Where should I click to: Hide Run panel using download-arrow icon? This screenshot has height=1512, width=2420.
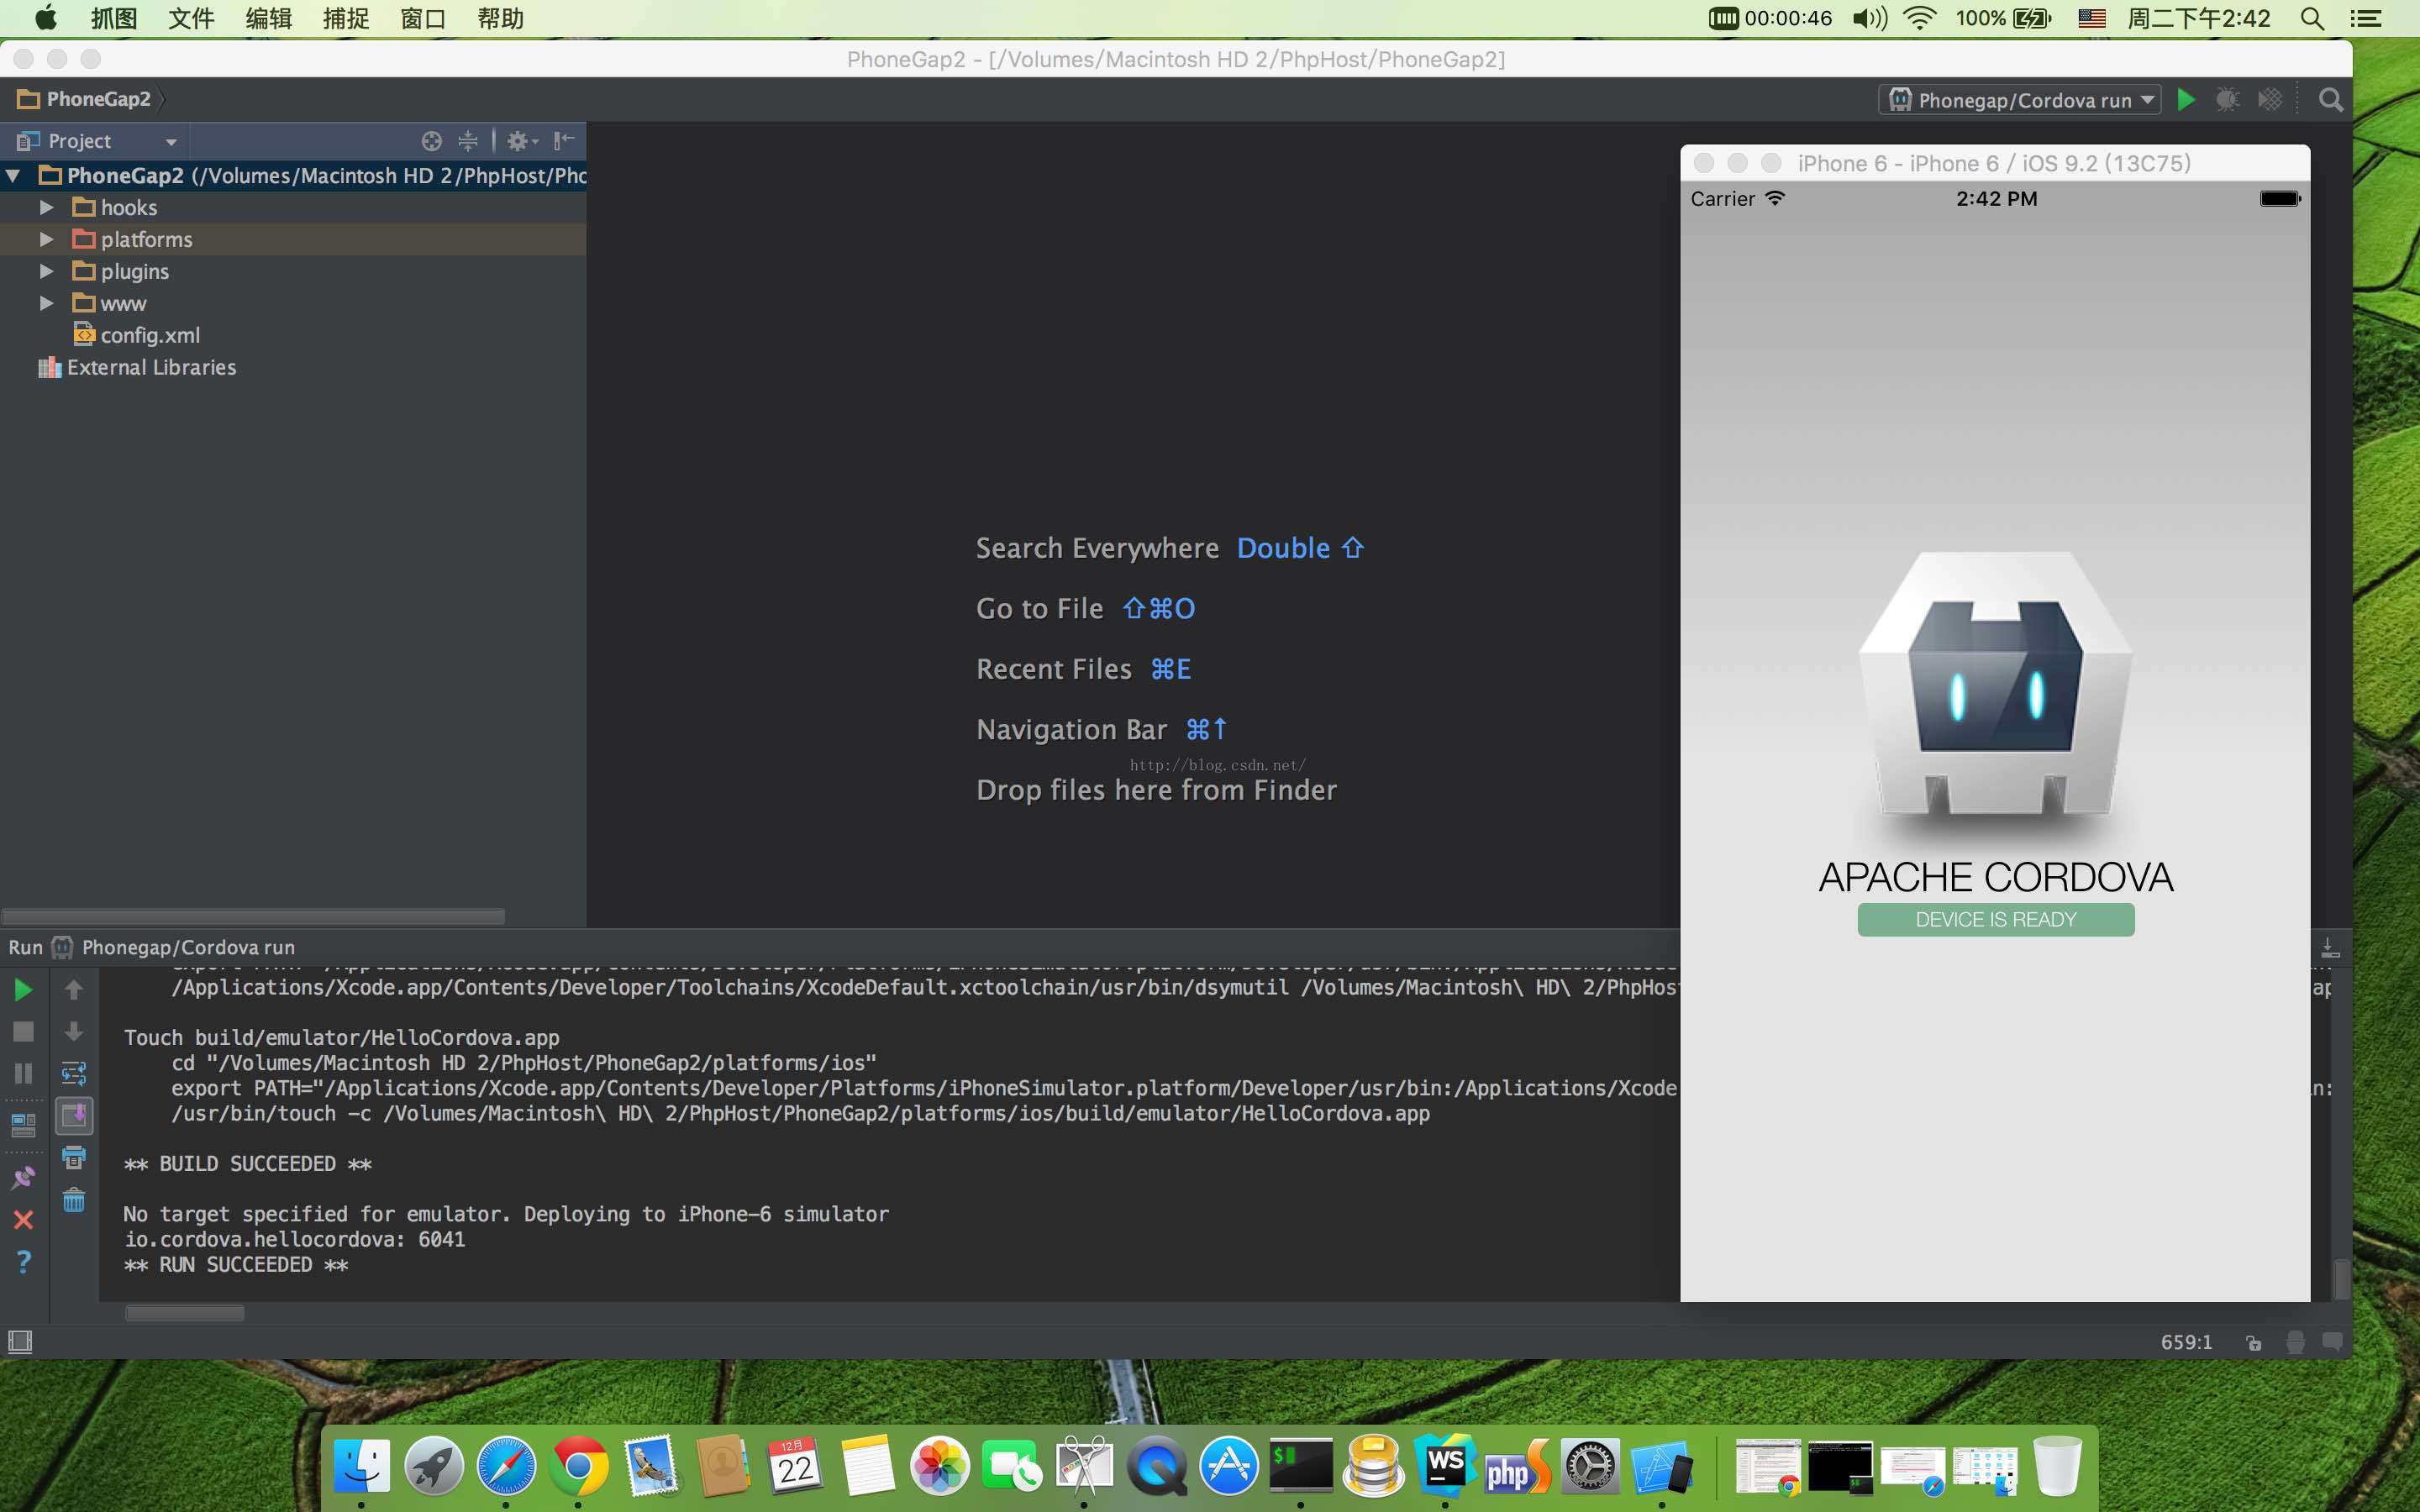(x=2330, y=948)
